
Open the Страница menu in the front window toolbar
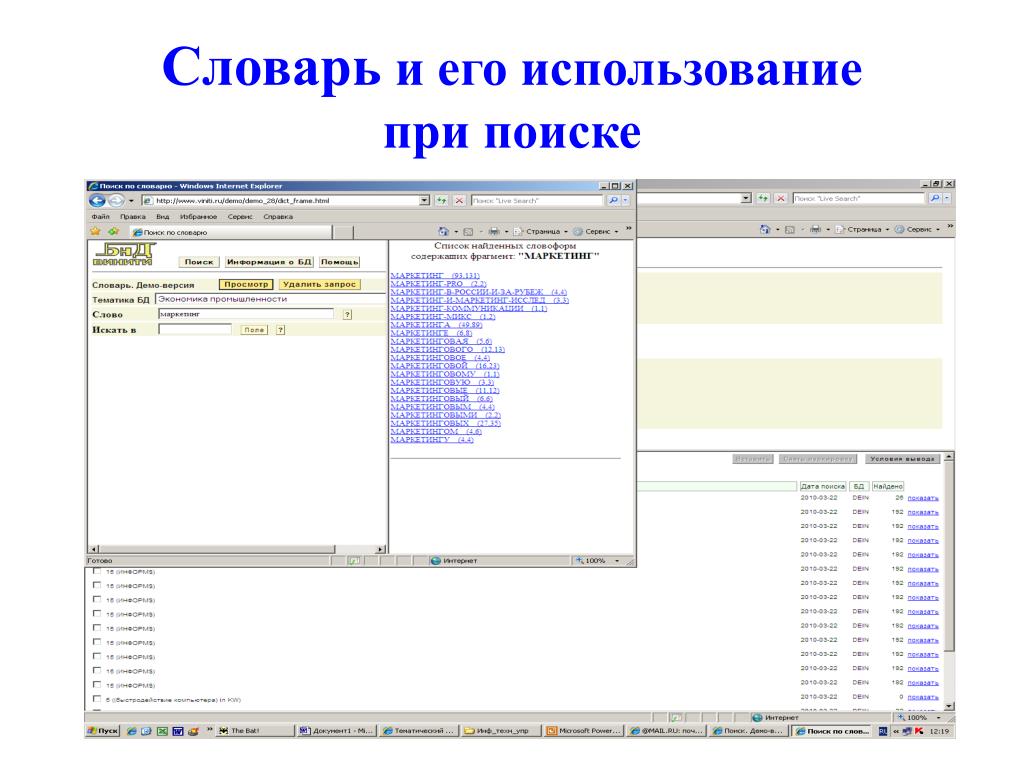tap(541, 231)
